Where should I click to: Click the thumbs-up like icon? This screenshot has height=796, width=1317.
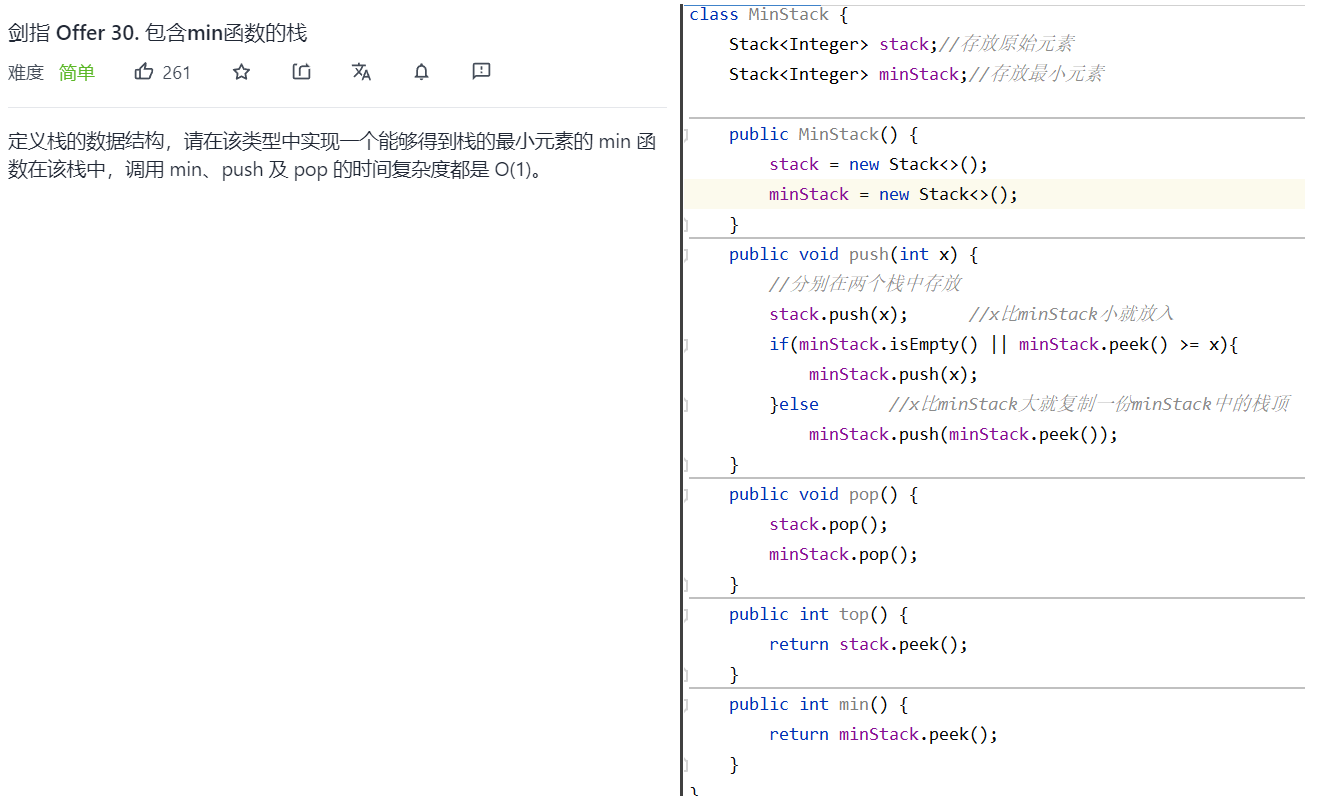coord(144,71)
